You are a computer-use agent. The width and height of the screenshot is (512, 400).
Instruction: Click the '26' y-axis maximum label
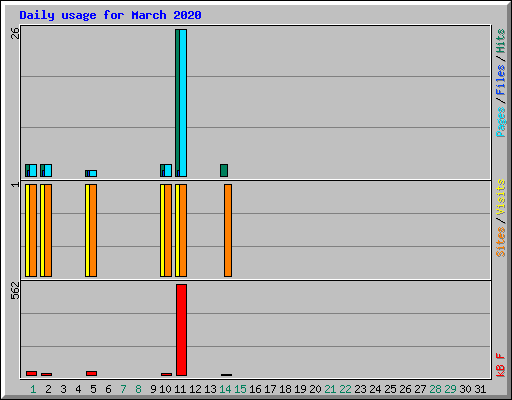pyautogui.click(x=15, y=33)
